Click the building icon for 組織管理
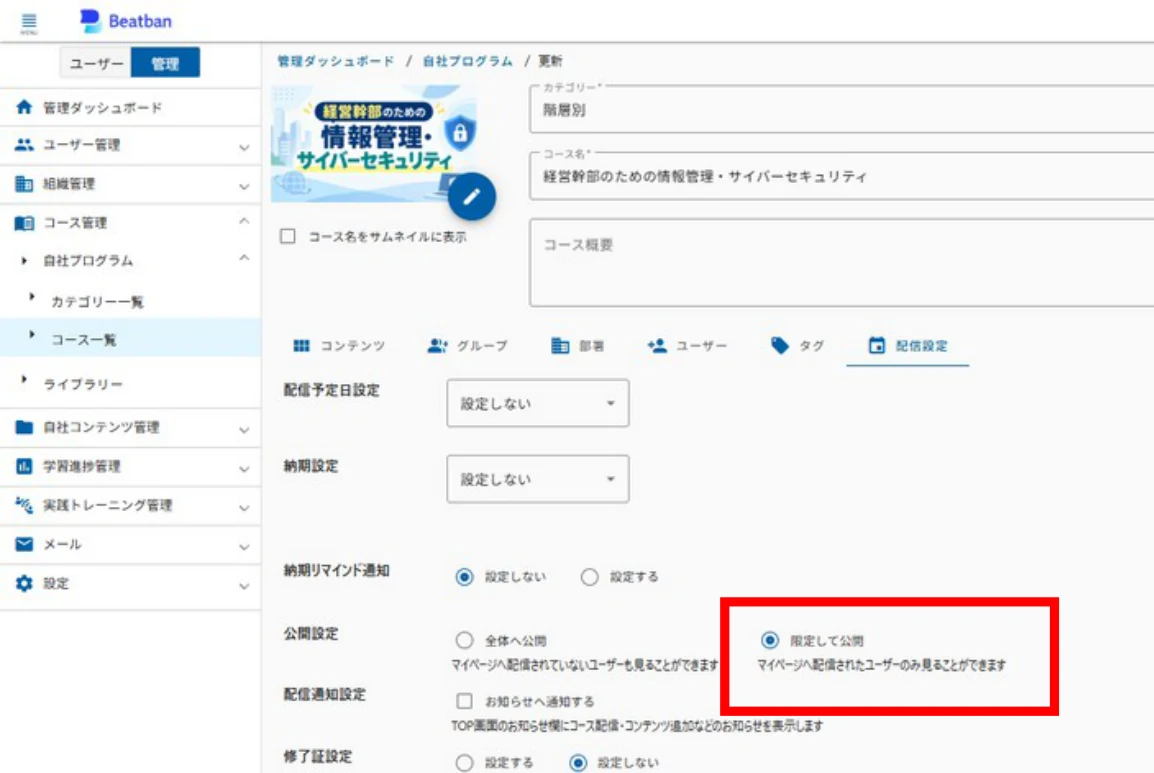The height and width of the screenshot is (773, 1154). [x=24, y=183]
